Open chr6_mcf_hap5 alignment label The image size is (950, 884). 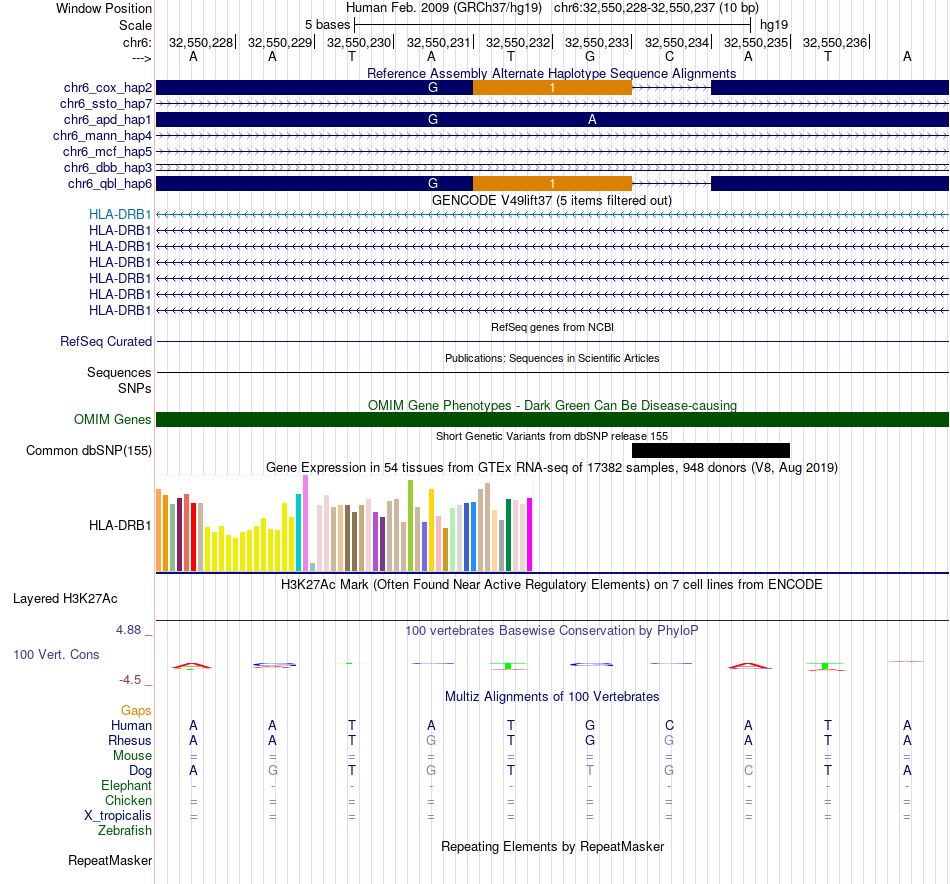point(107,151)
